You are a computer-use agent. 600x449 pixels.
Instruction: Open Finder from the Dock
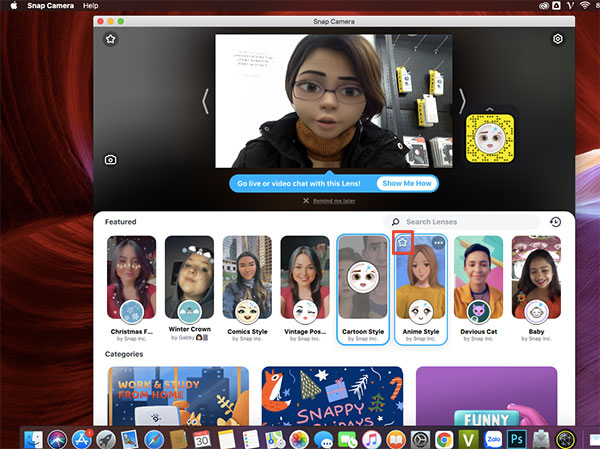pos(33,439)
